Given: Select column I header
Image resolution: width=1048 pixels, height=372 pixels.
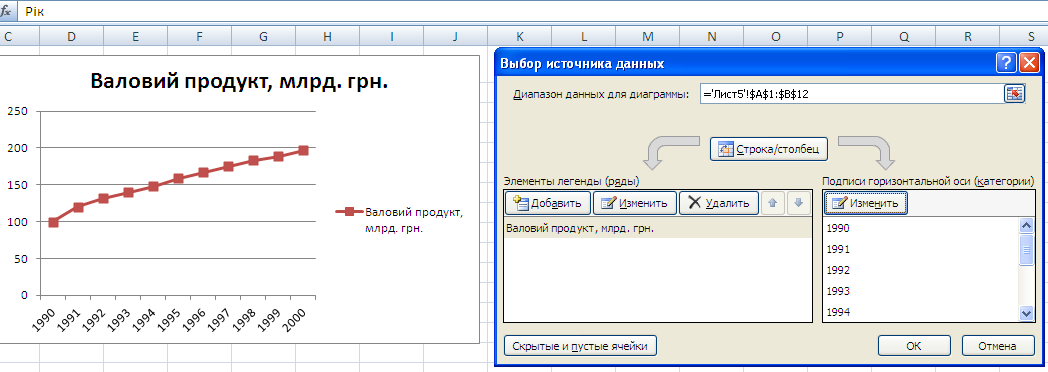Looking at the screenshot, I should [391, 37].
